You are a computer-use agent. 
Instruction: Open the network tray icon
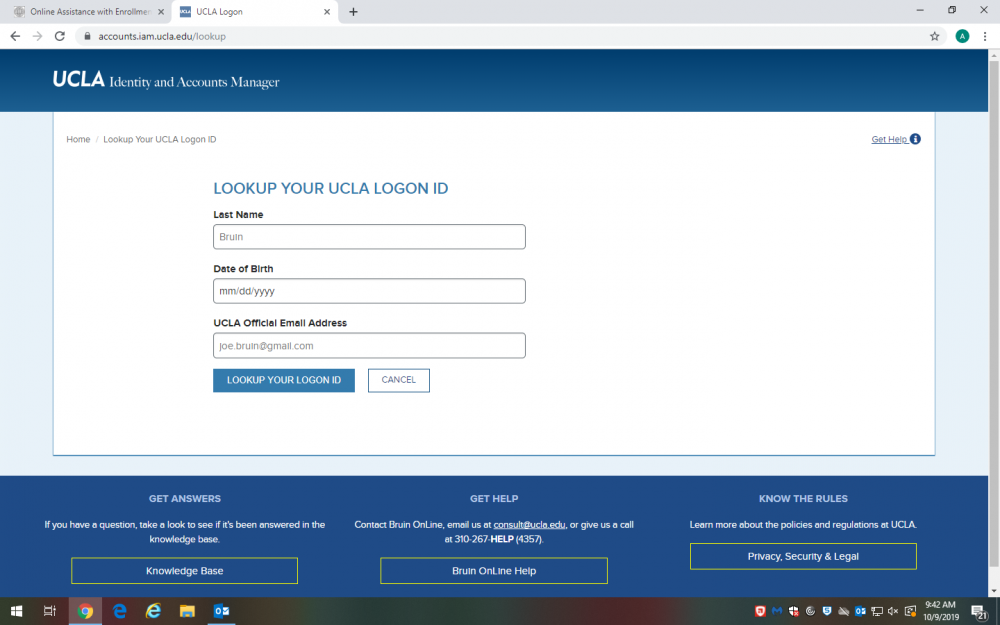(877, 611)
